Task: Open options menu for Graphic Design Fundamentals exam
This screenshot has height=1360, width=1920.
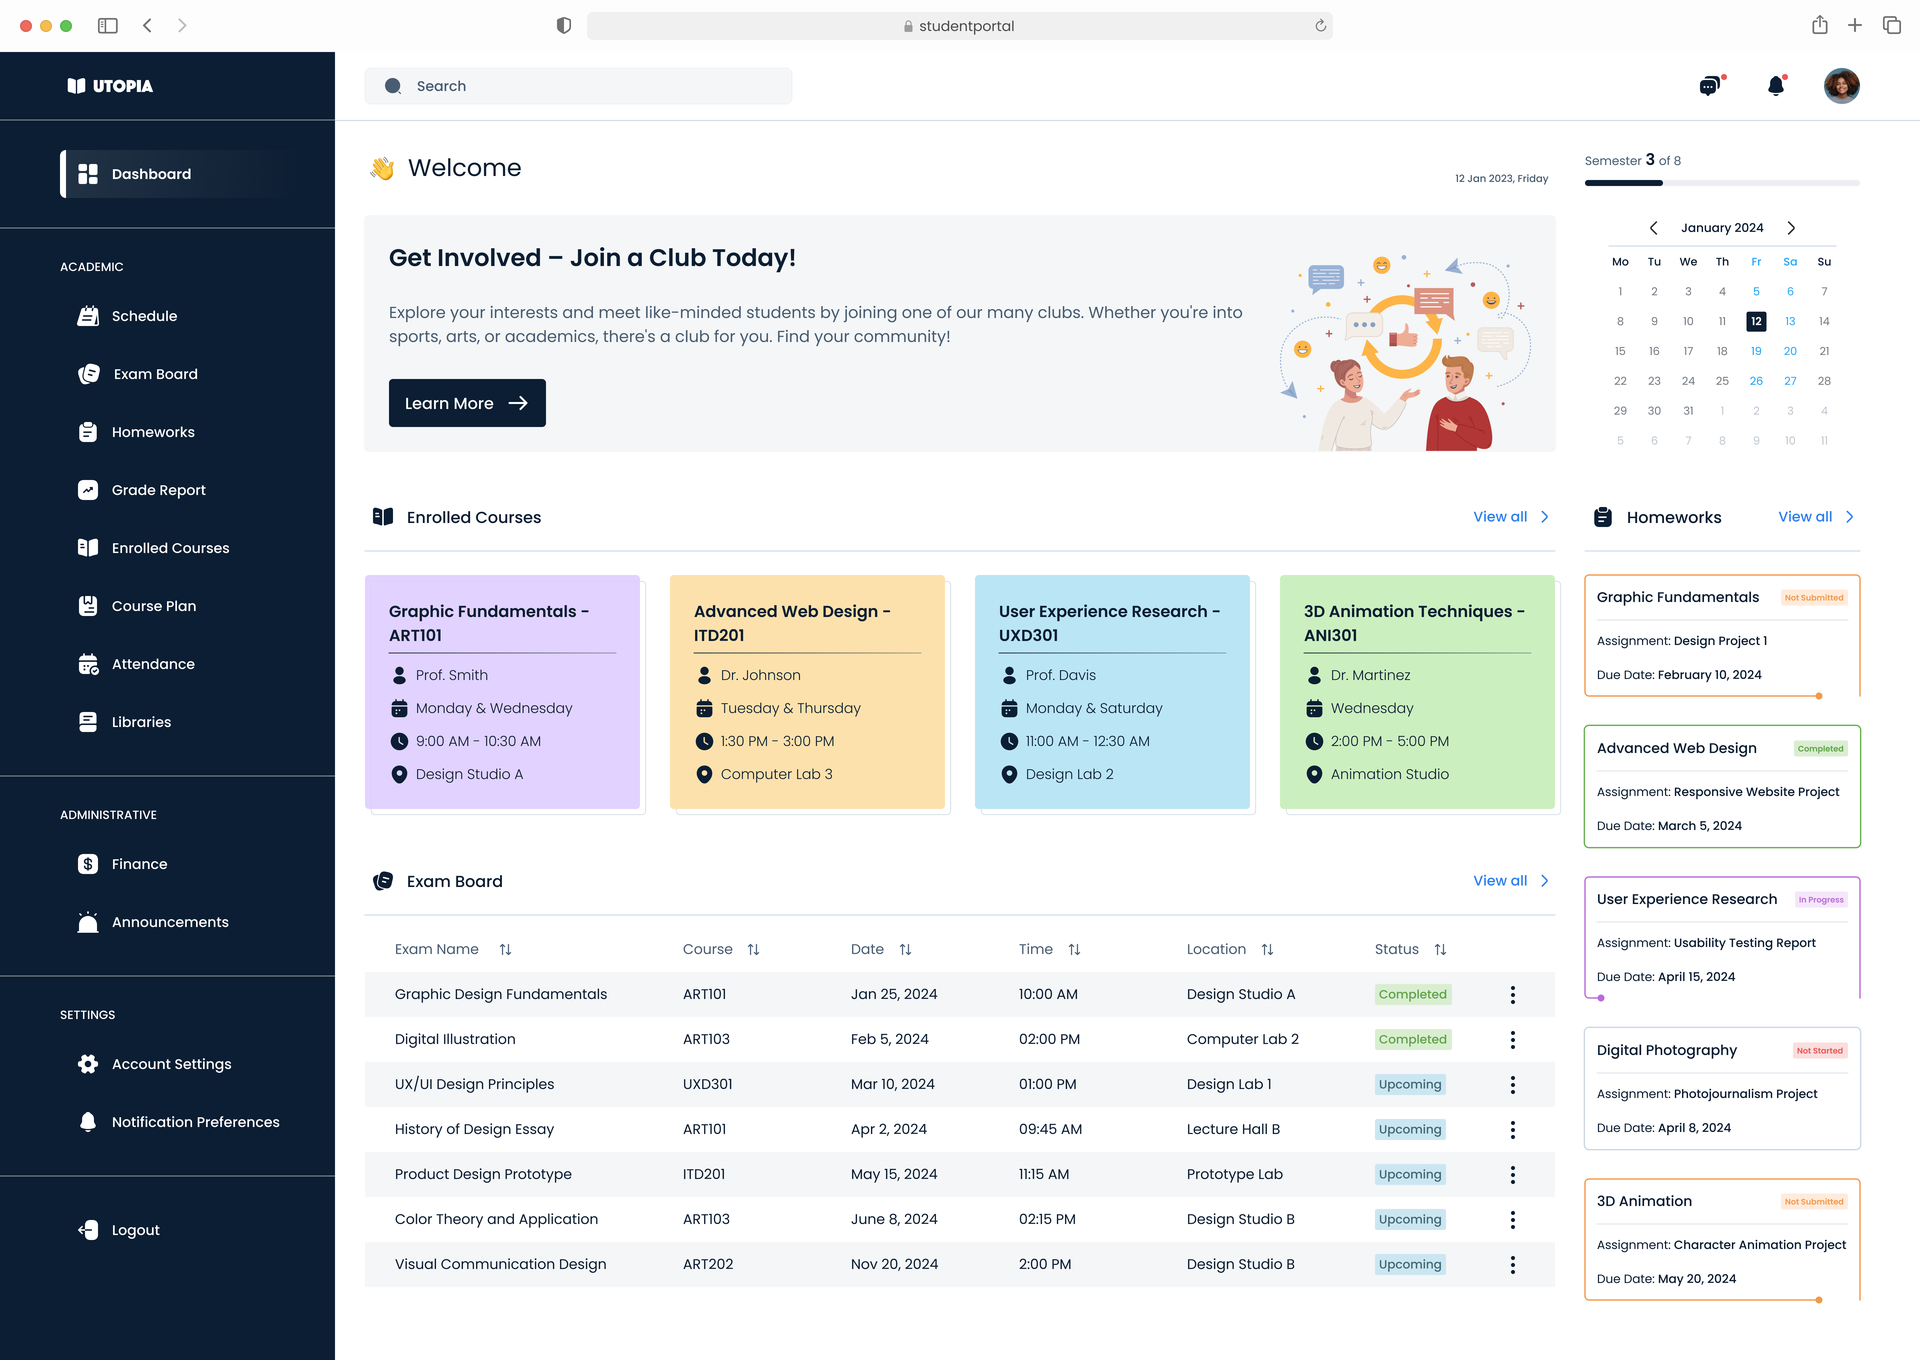Action: pos(1513,995)
